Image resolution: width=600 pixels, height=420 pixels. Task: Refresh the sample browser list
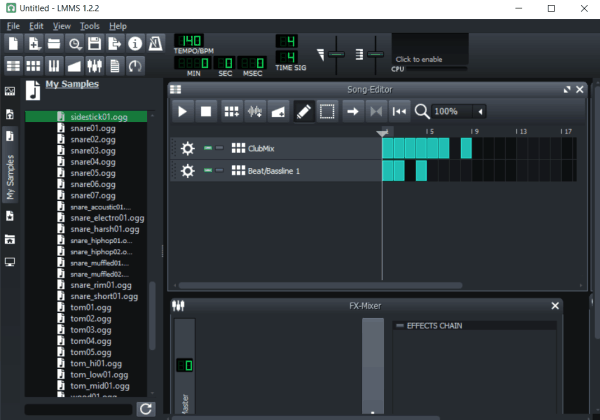(x=146, y=409)
